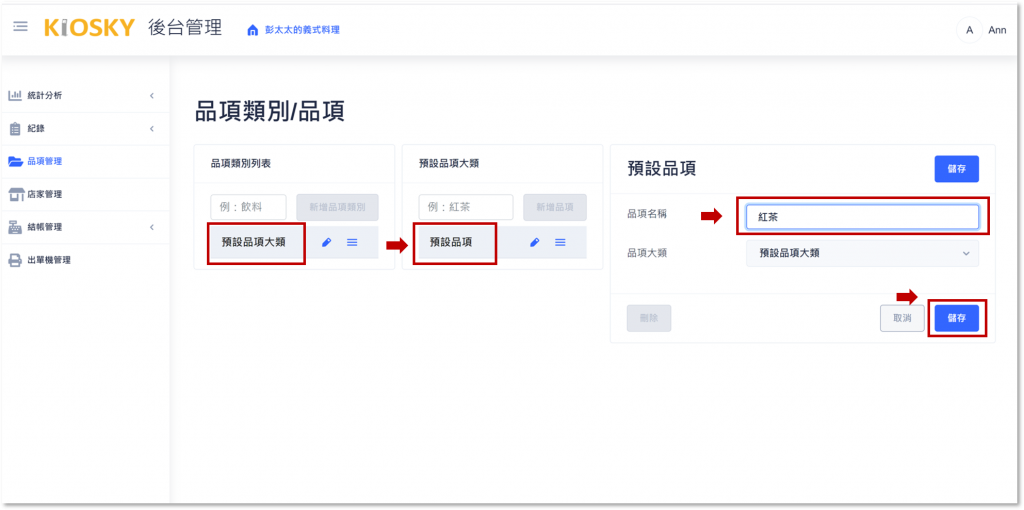
Task: Edit 預設品項 with the pencil icon
Action: (534, 242)
